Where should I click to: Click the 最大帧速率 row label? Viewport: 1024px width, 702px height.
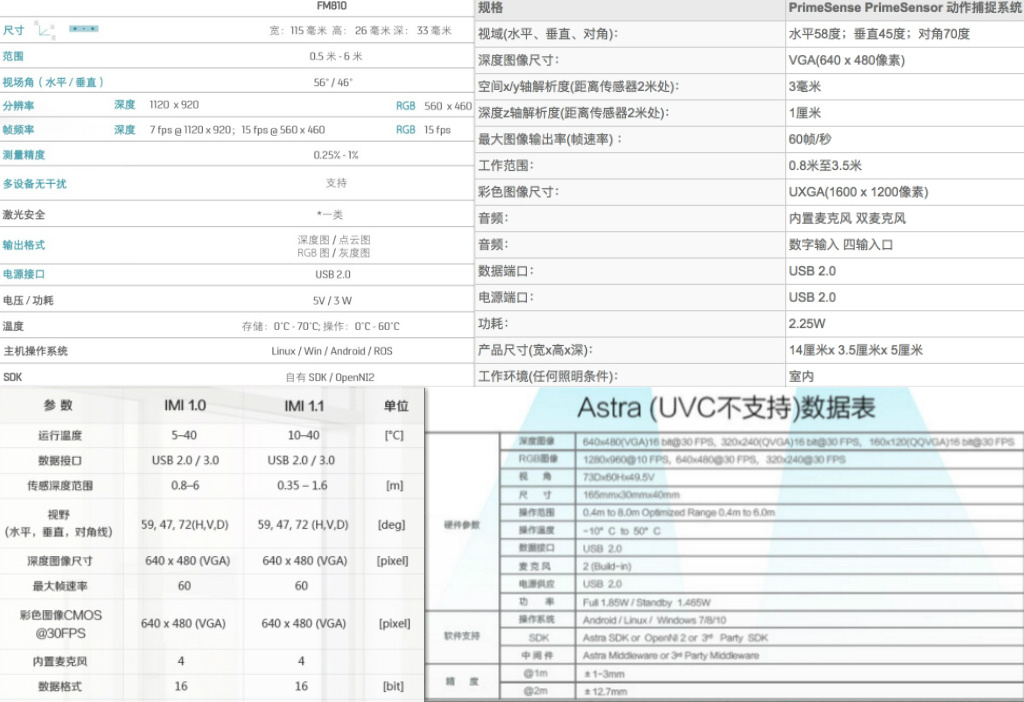(59, 586)
